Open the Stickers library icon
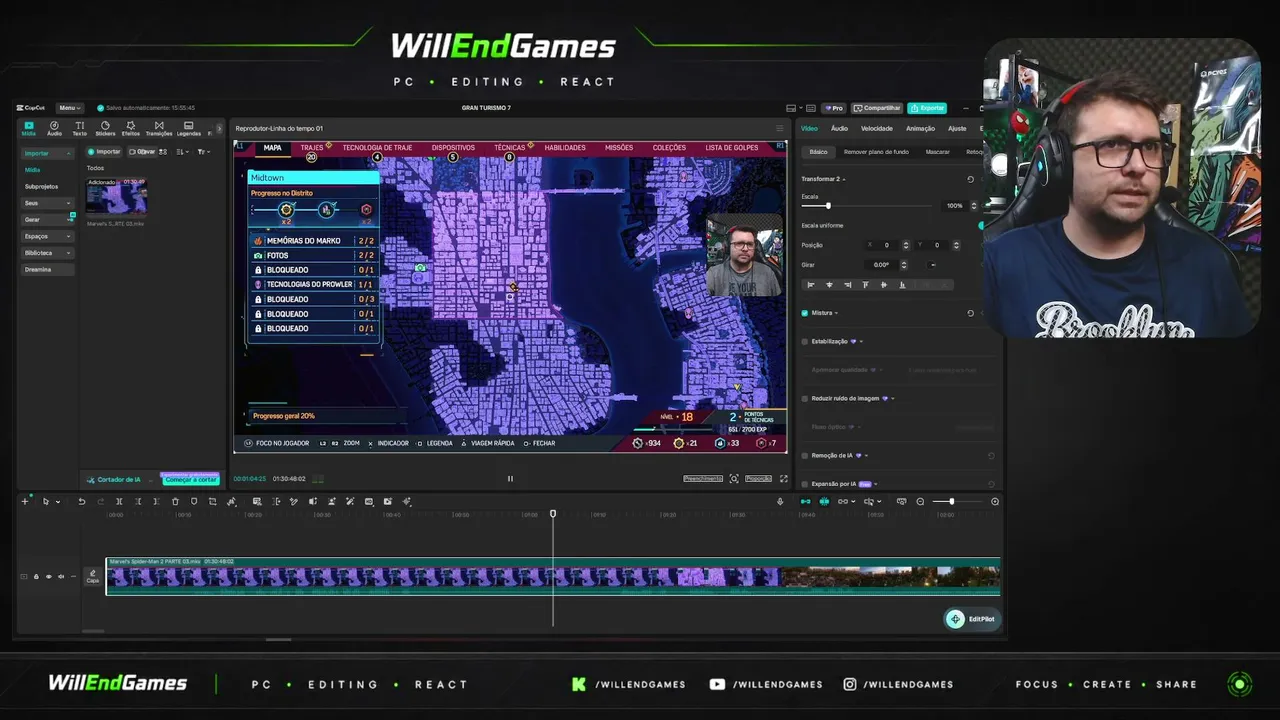Screen dimensions: 1280x720 [105, 128]
